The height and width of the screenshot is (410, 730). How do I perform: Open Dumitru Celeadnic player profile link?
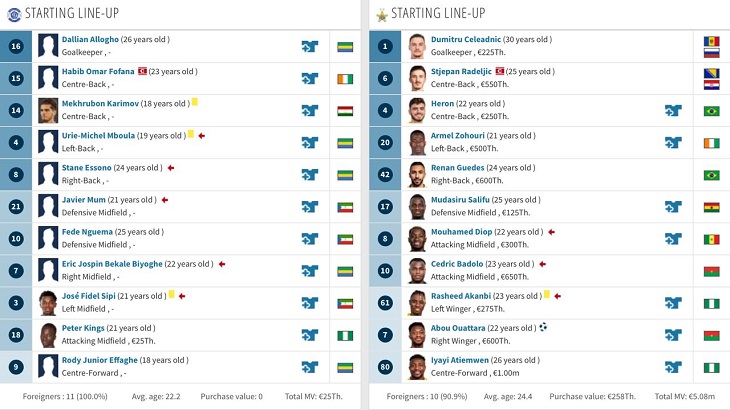point(466,40)
